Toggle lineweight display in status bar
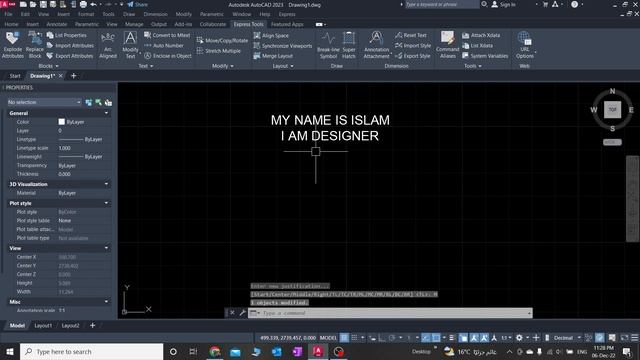640x360 pixels. coord(451,338)
